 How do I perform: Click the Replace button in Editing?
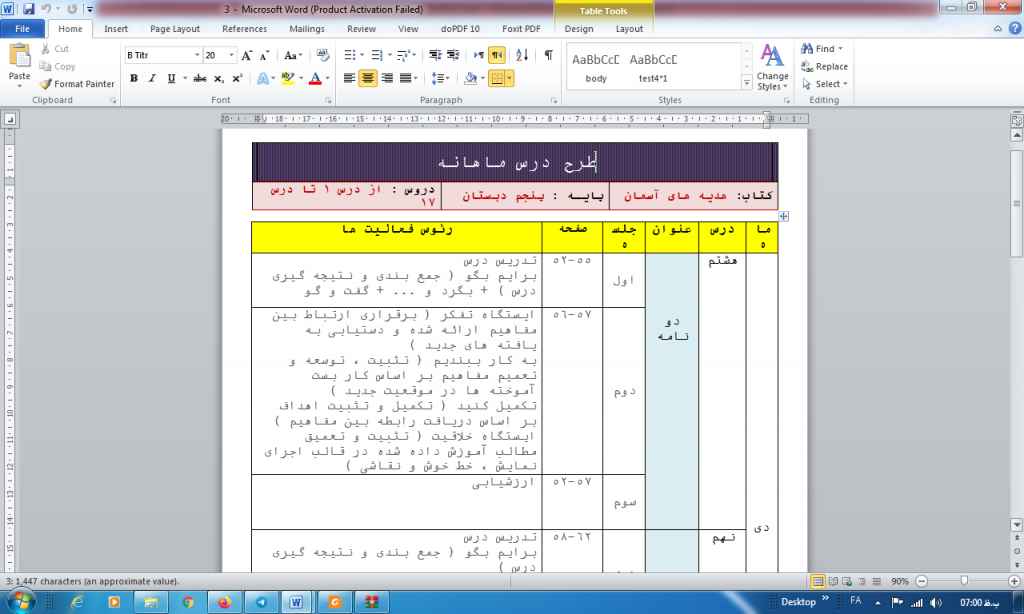pos(824,66)
